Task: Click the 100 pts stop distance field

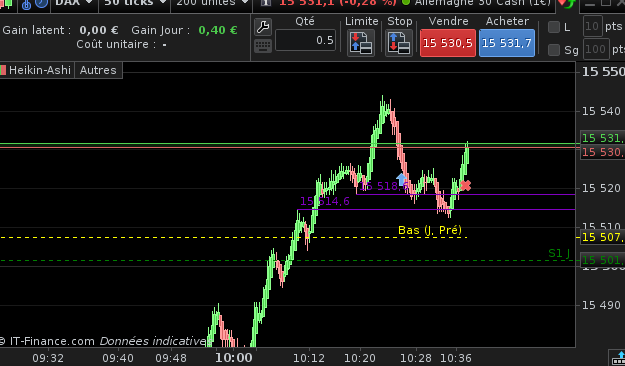Action: click(x=596, y=49)
